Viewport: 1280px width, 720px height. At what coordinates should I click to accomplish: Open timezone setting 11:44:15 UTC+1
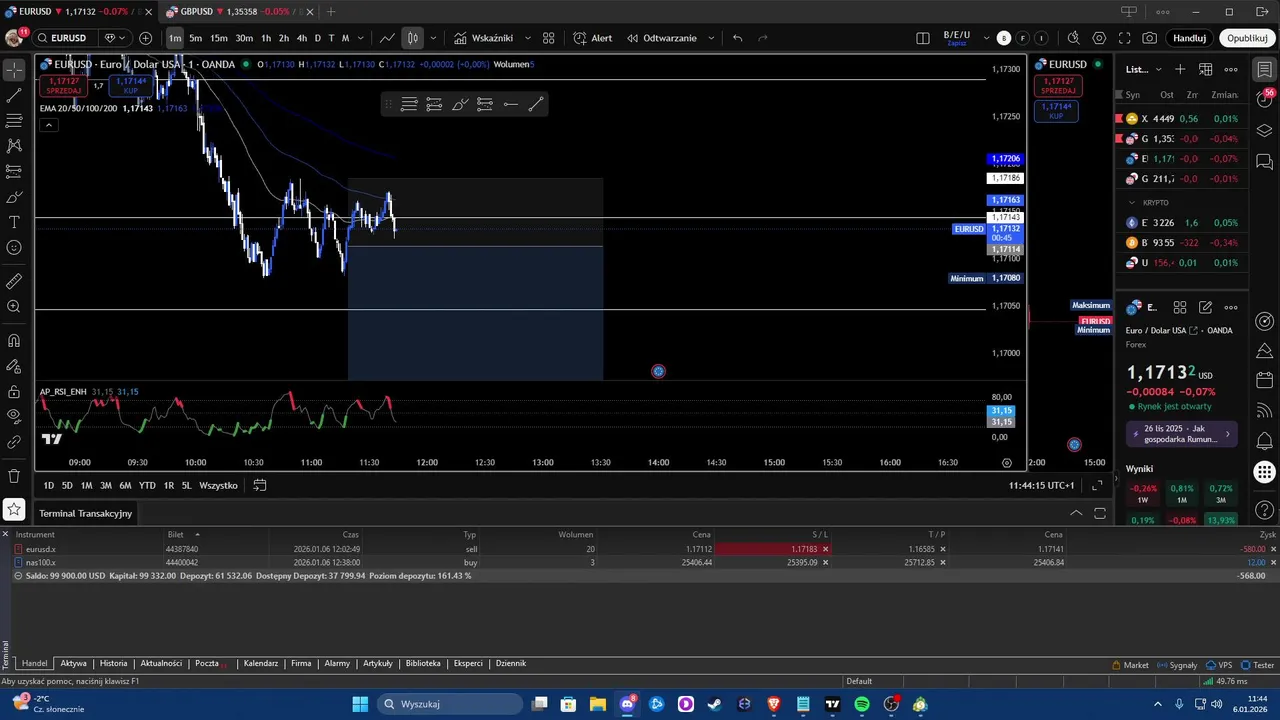[1042, 485]
